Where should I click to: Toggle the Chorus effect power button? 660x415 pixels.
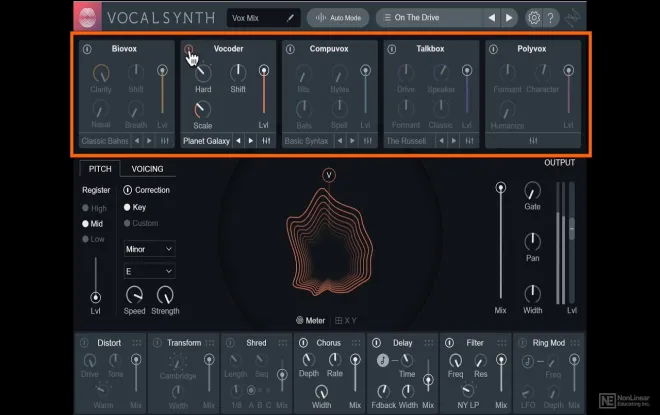tap(303, 343)
